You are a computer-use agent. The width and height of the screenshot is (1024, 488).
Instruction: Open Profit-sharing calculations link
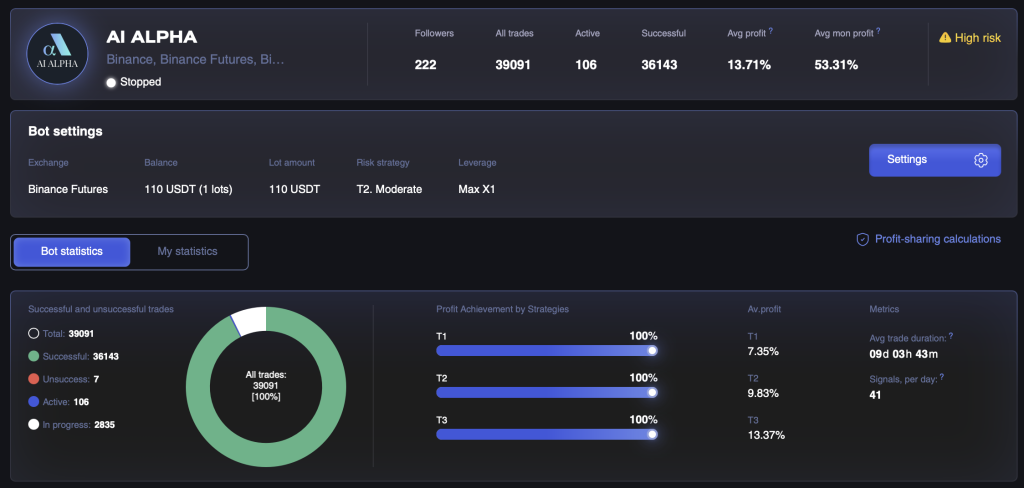tap(937, 239)
